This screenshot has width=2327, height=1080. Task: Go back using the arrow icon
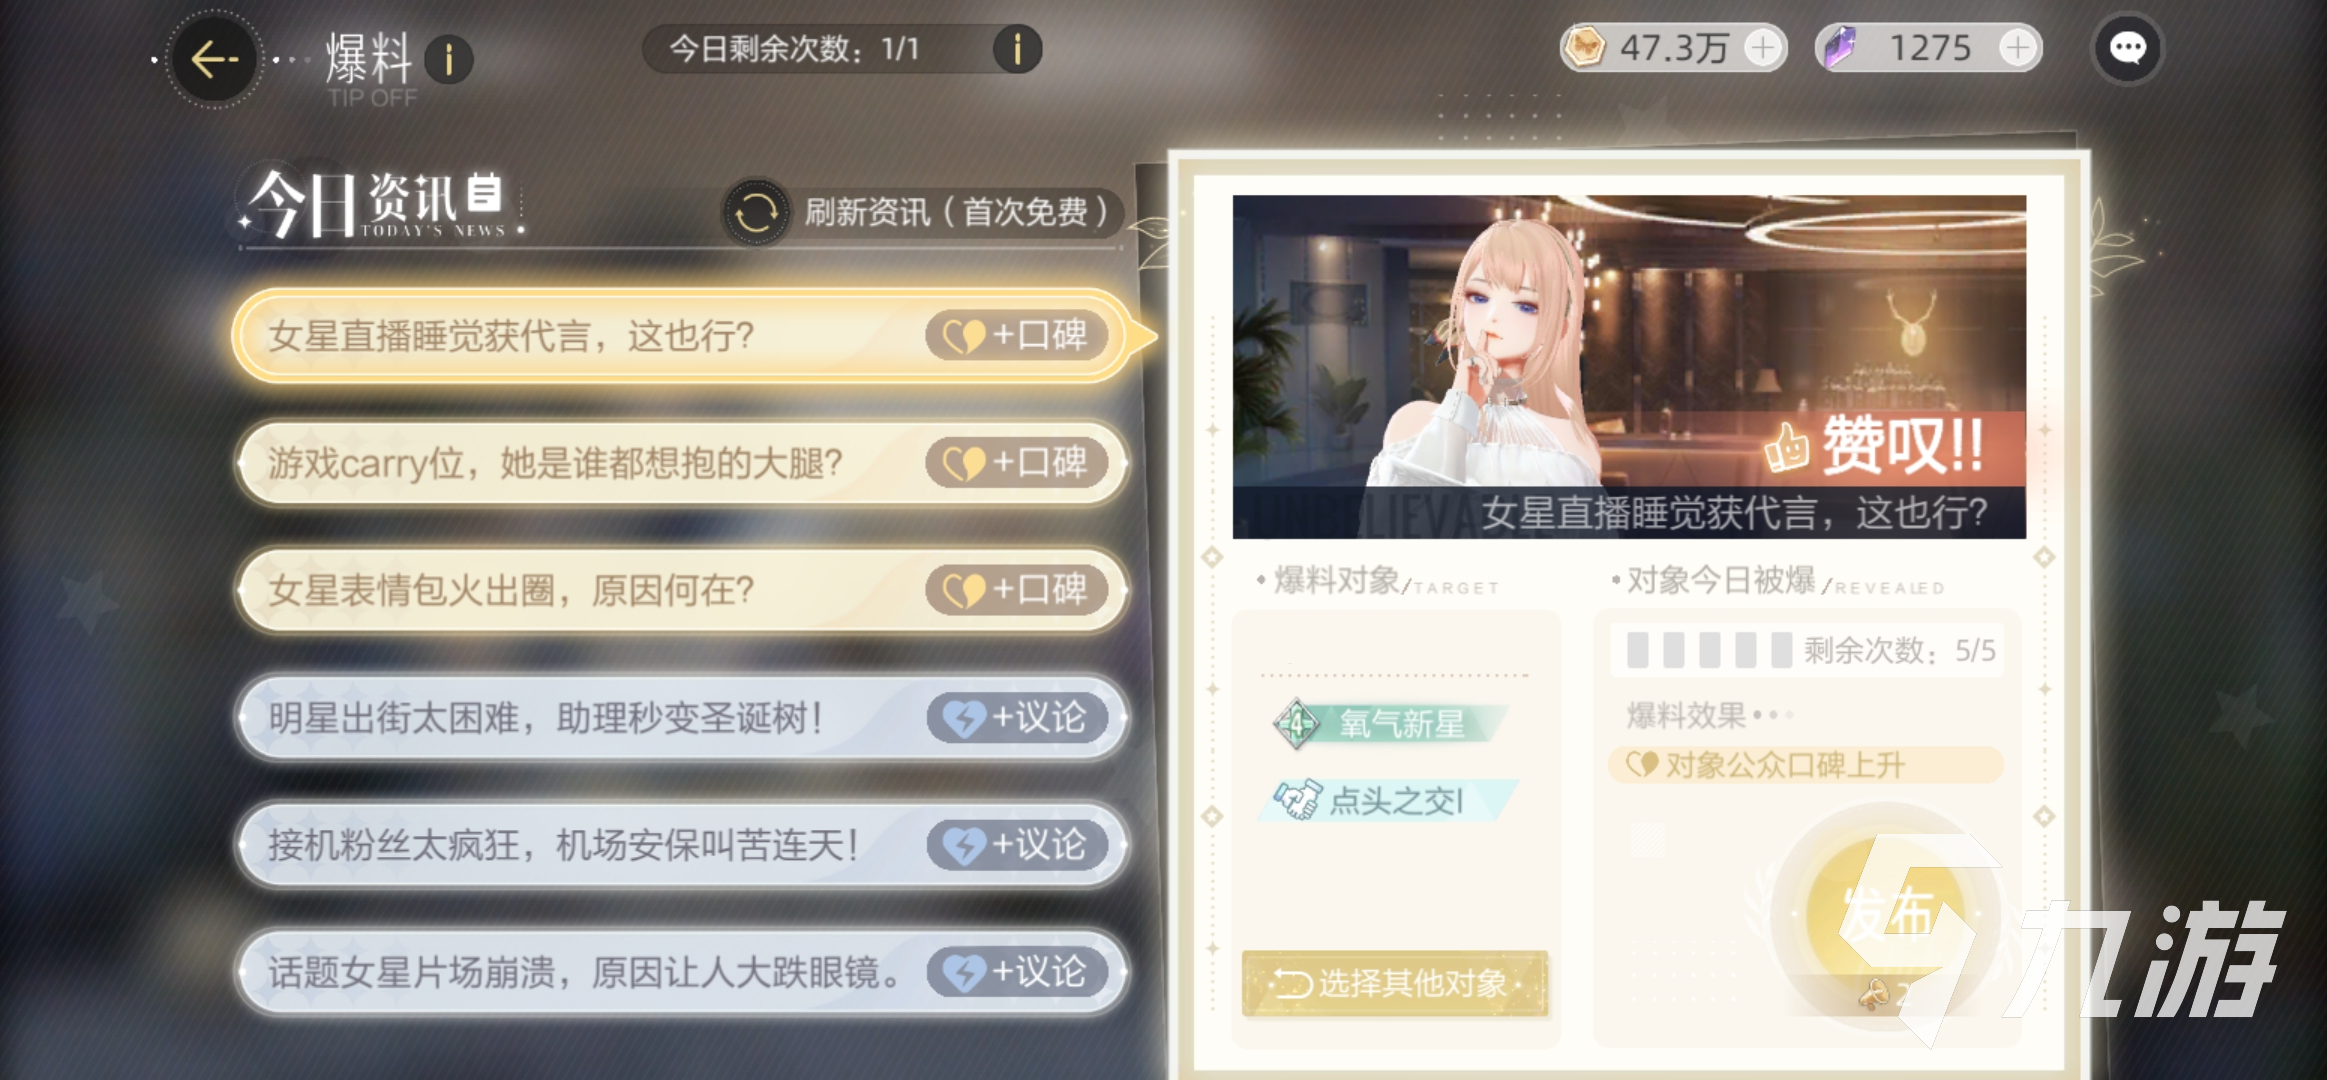tap(214, 59)
